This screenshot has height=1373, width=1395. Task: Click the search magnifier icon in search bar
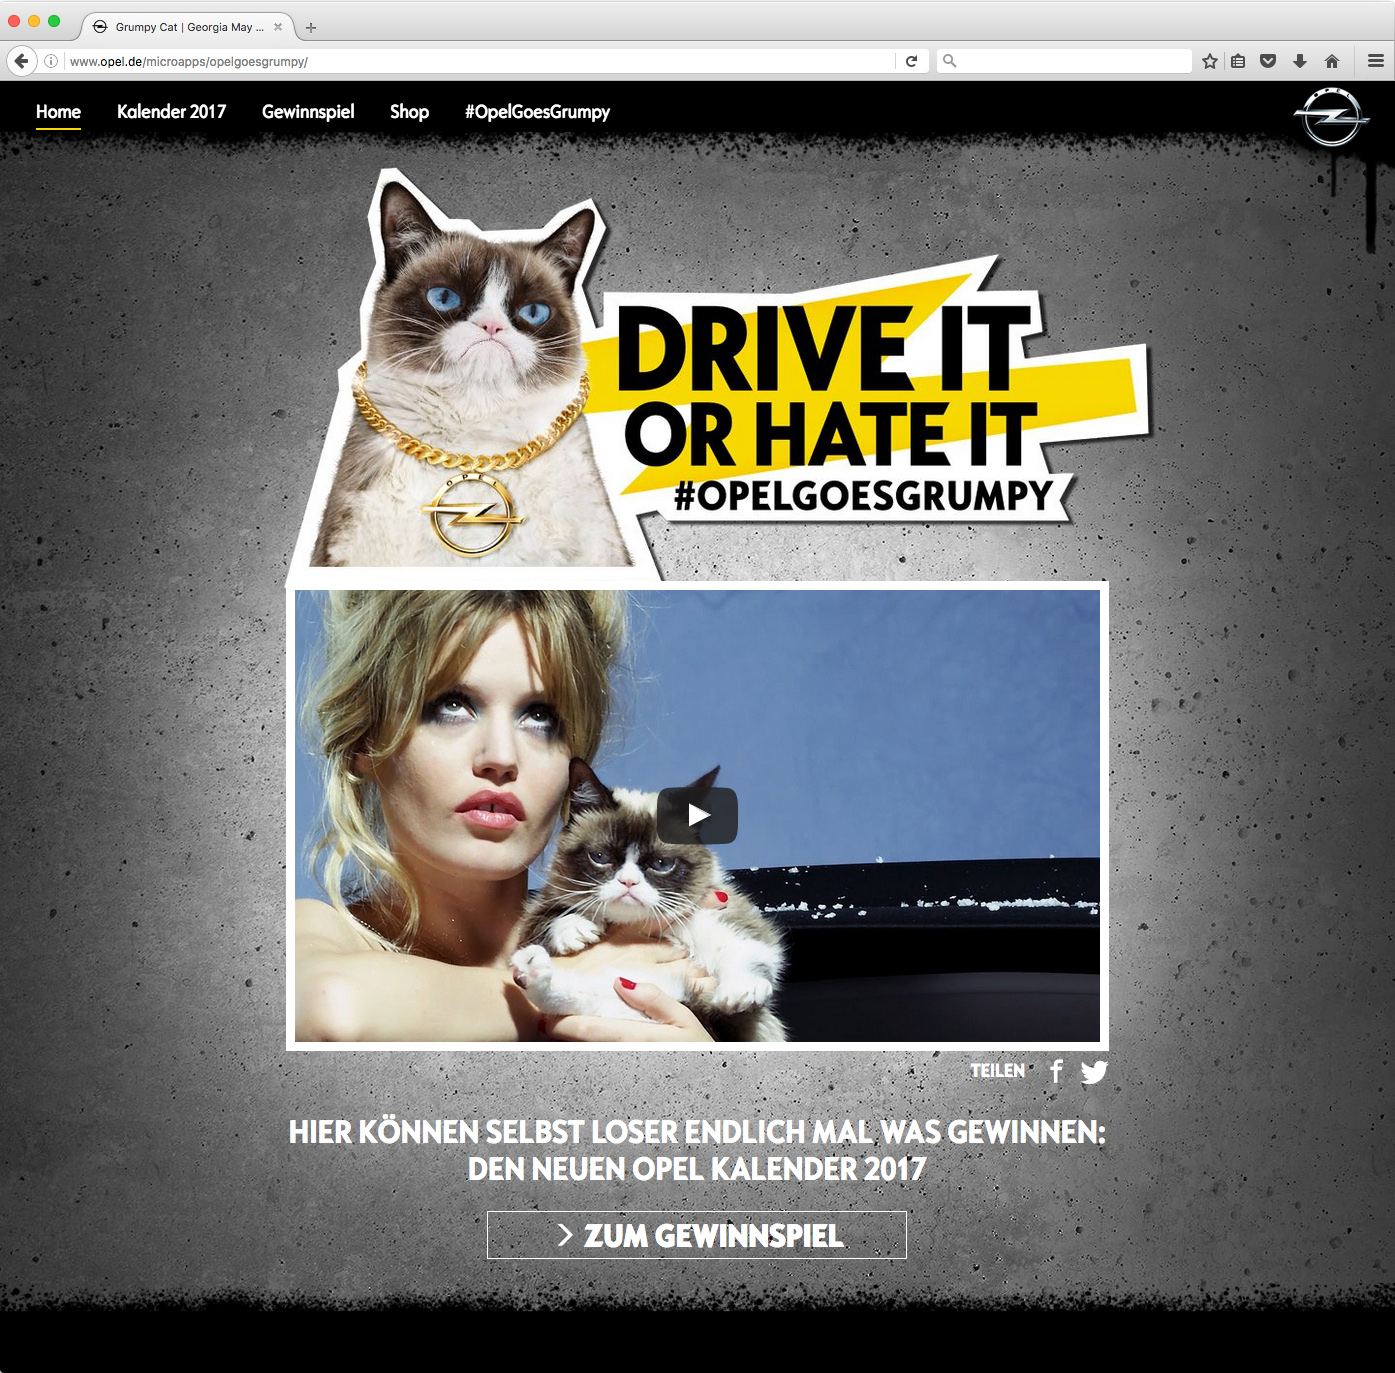[950, 61]
